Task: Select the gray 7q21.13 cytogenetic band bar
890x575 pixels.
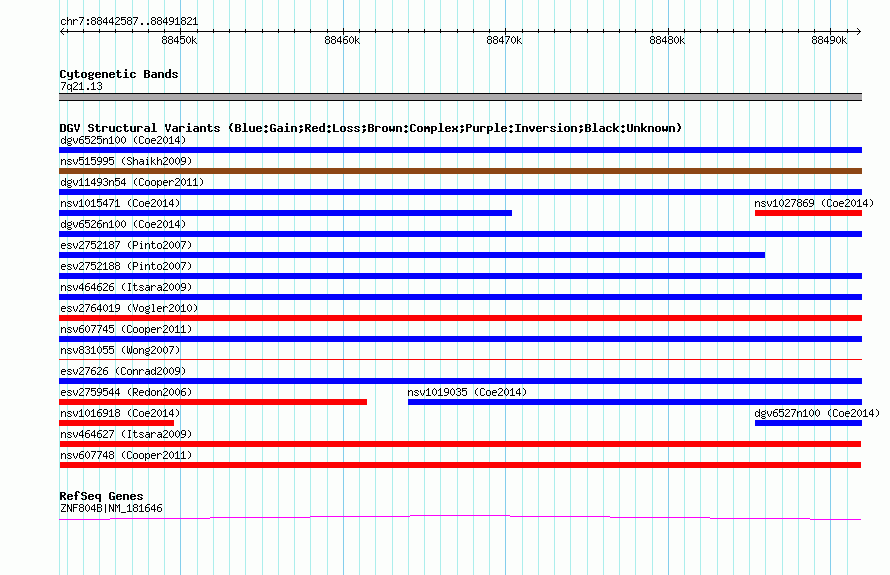Action: (x=460, y=97)
